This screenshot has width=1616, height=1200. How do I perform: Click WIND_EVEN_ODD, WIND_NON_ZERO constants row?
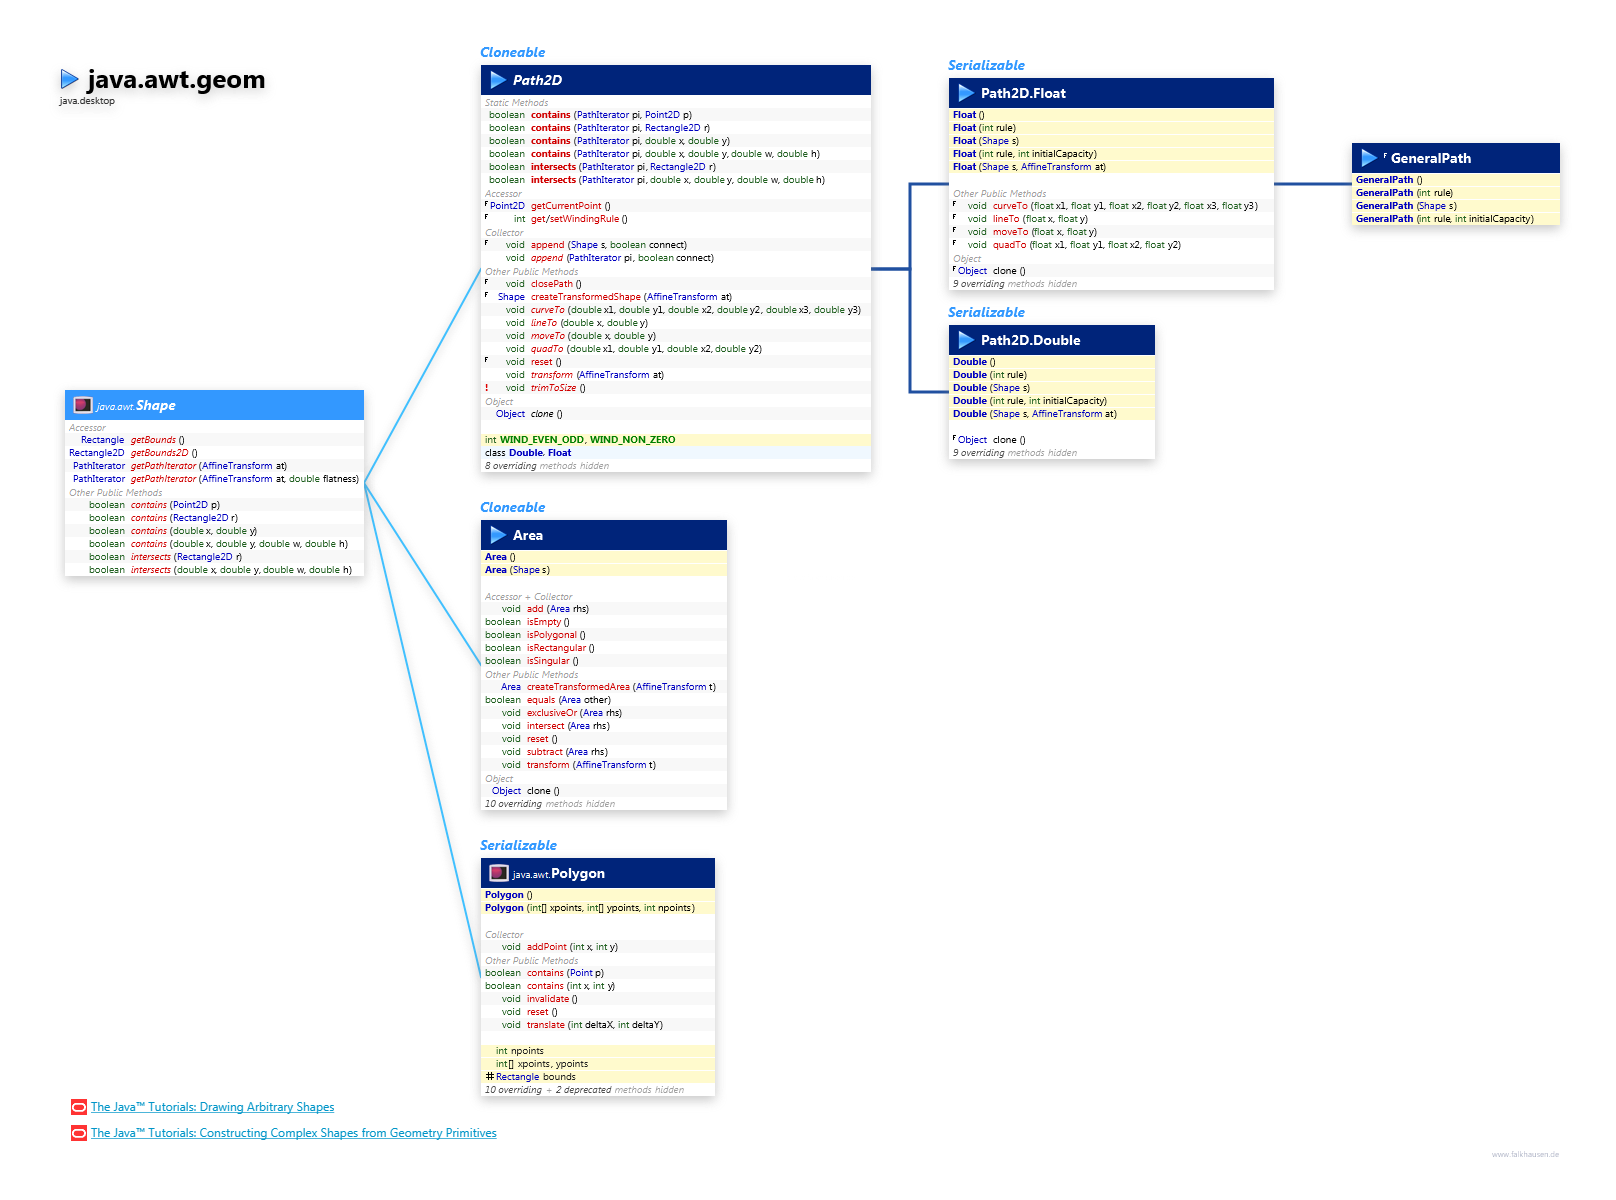676,440
